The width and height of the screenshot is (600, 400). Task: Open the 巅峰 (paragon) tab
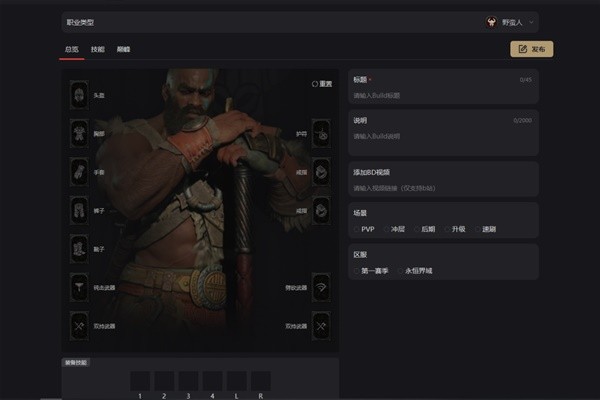pyautogui.click(x=123, y=49)
